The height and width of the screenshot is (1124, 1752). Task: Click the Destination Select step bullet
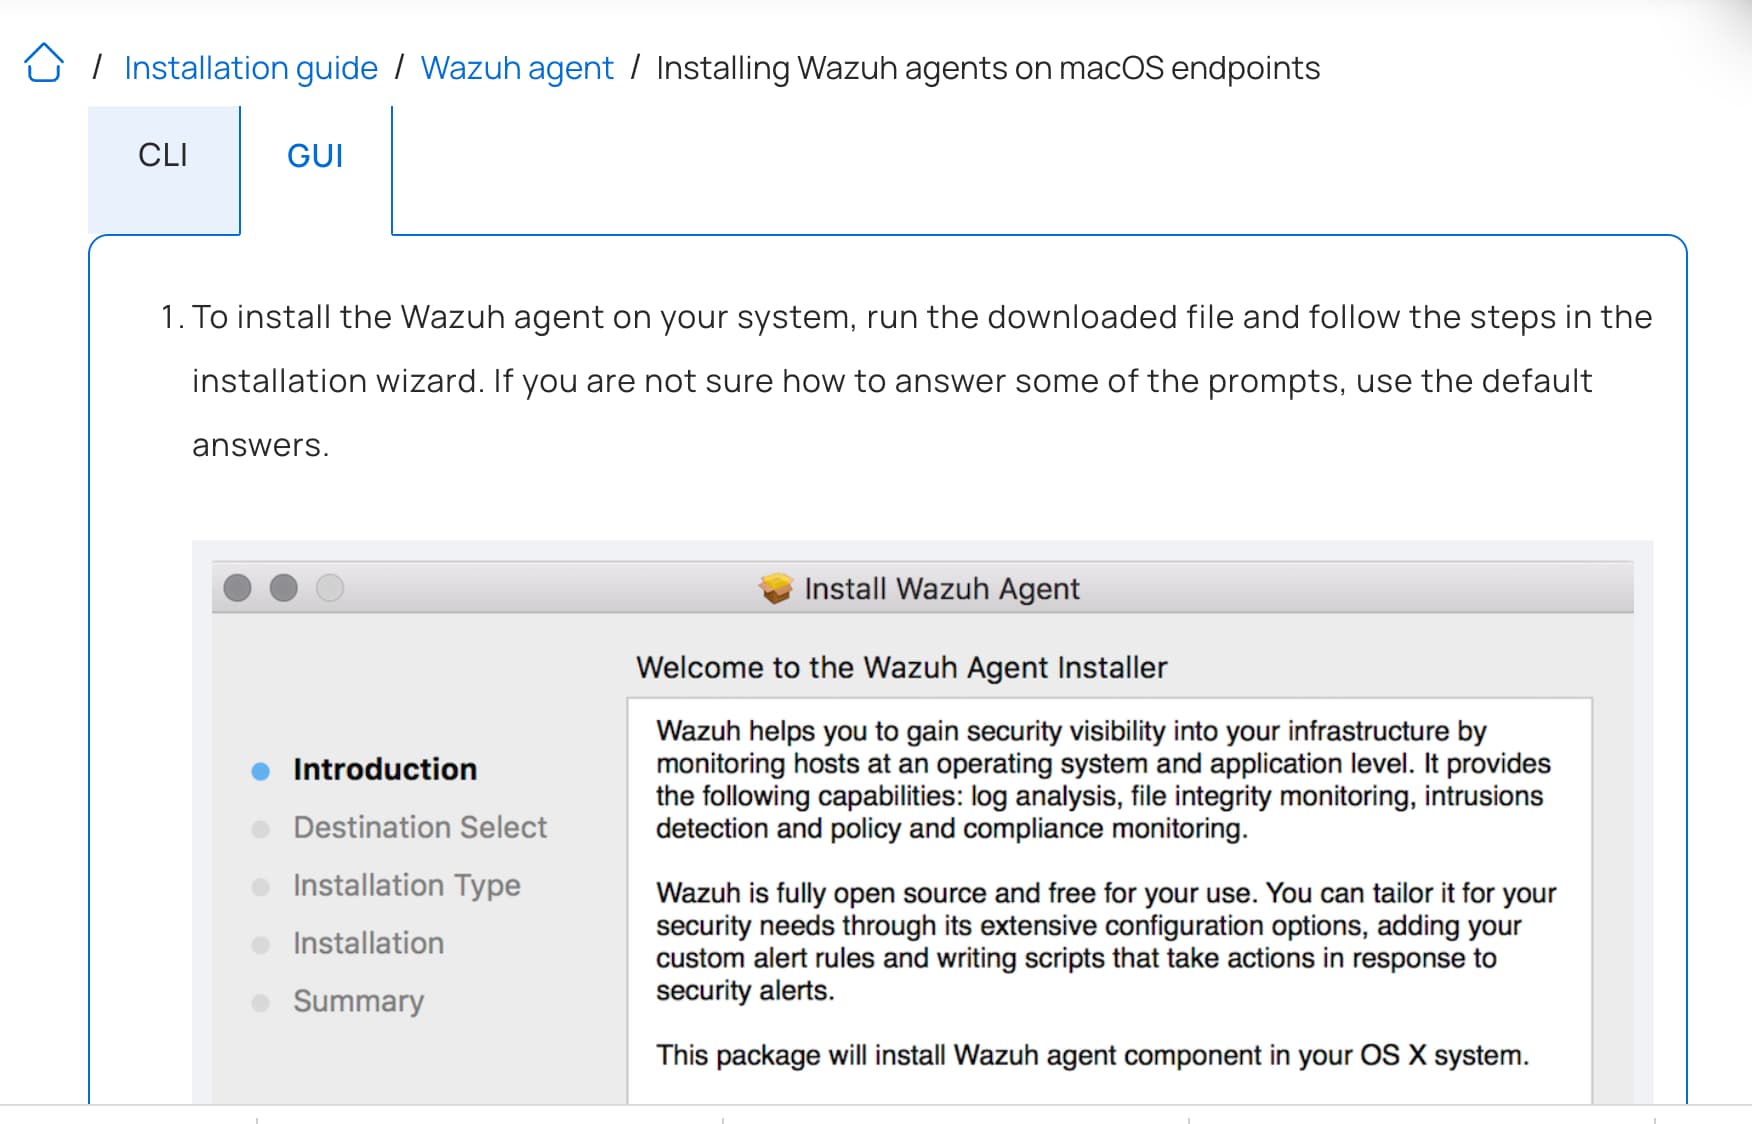[261, 829]
